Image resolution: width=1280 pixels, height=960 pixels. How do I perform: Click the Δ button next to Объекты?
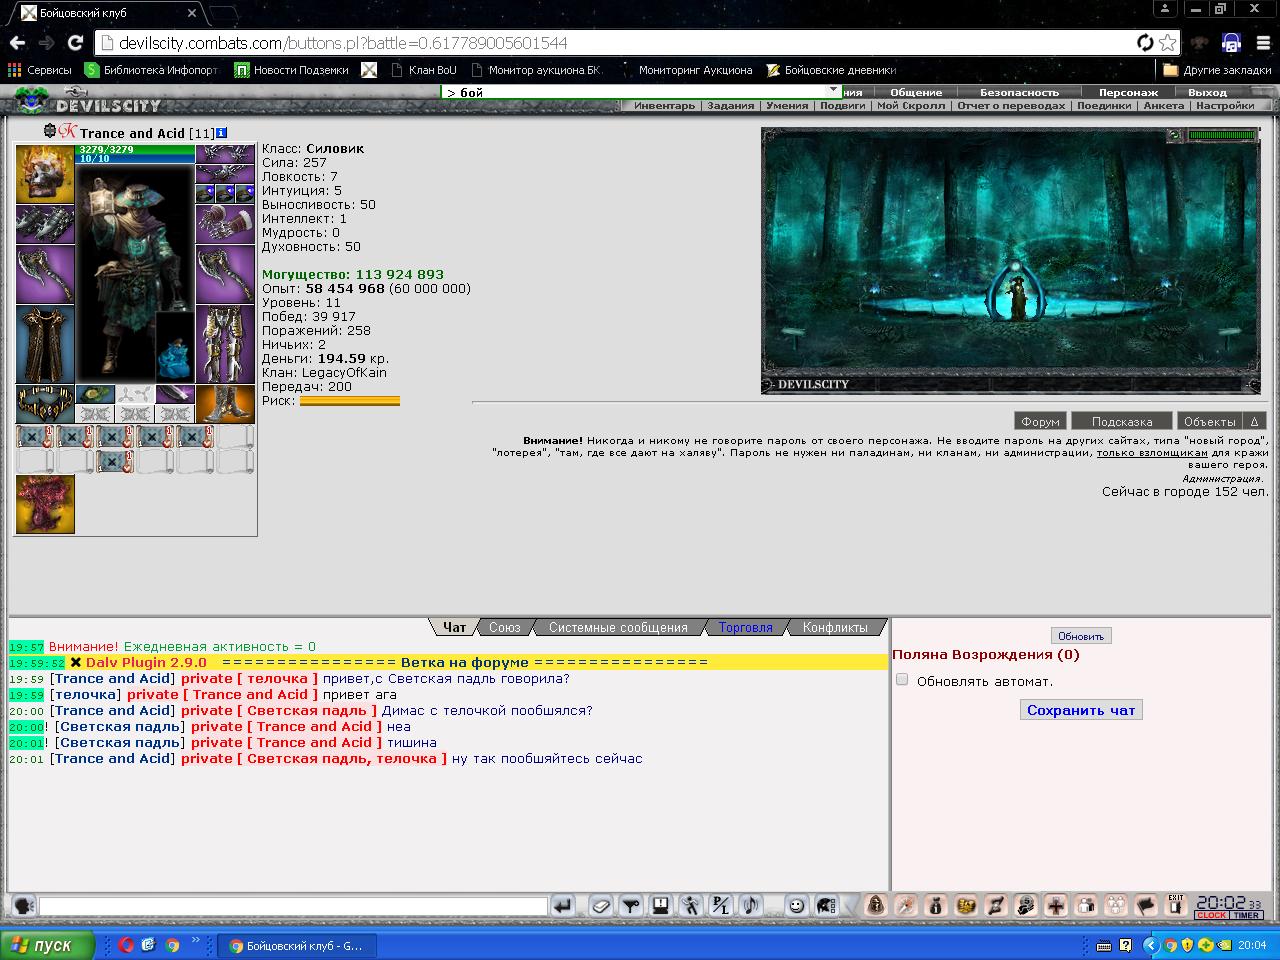tap(1255, 421)
